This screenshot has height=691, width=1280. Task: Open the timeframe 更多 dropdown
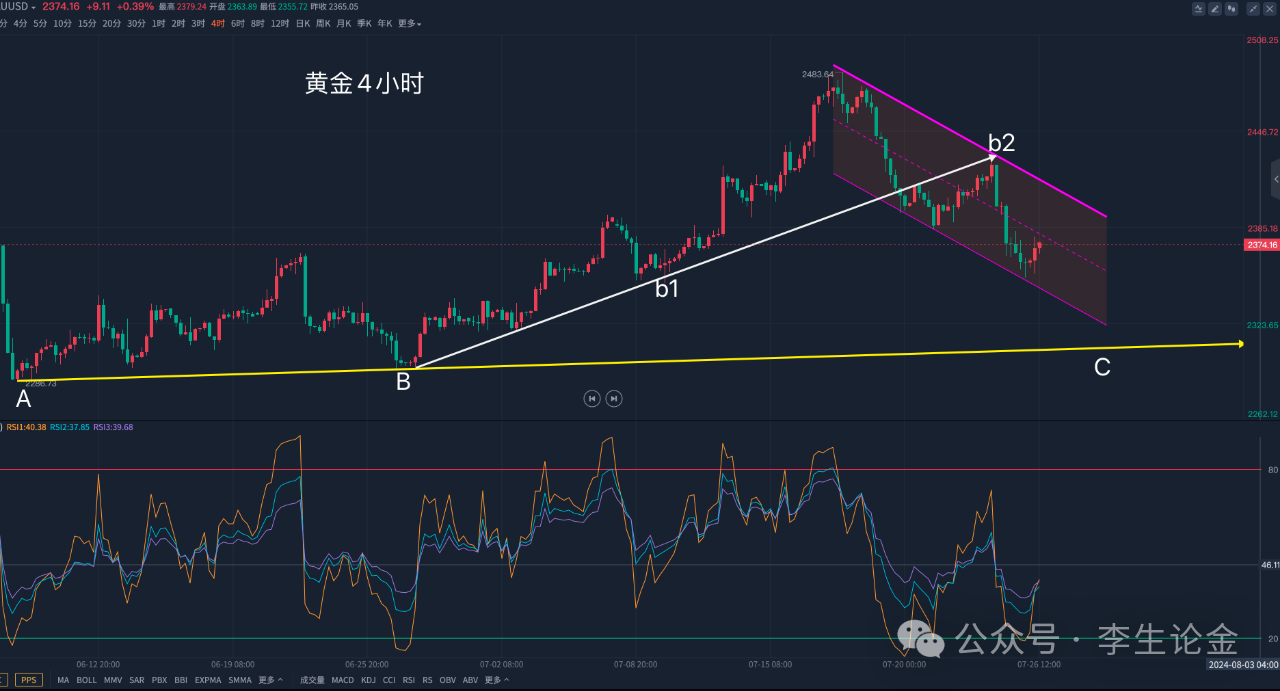(409, 23)
